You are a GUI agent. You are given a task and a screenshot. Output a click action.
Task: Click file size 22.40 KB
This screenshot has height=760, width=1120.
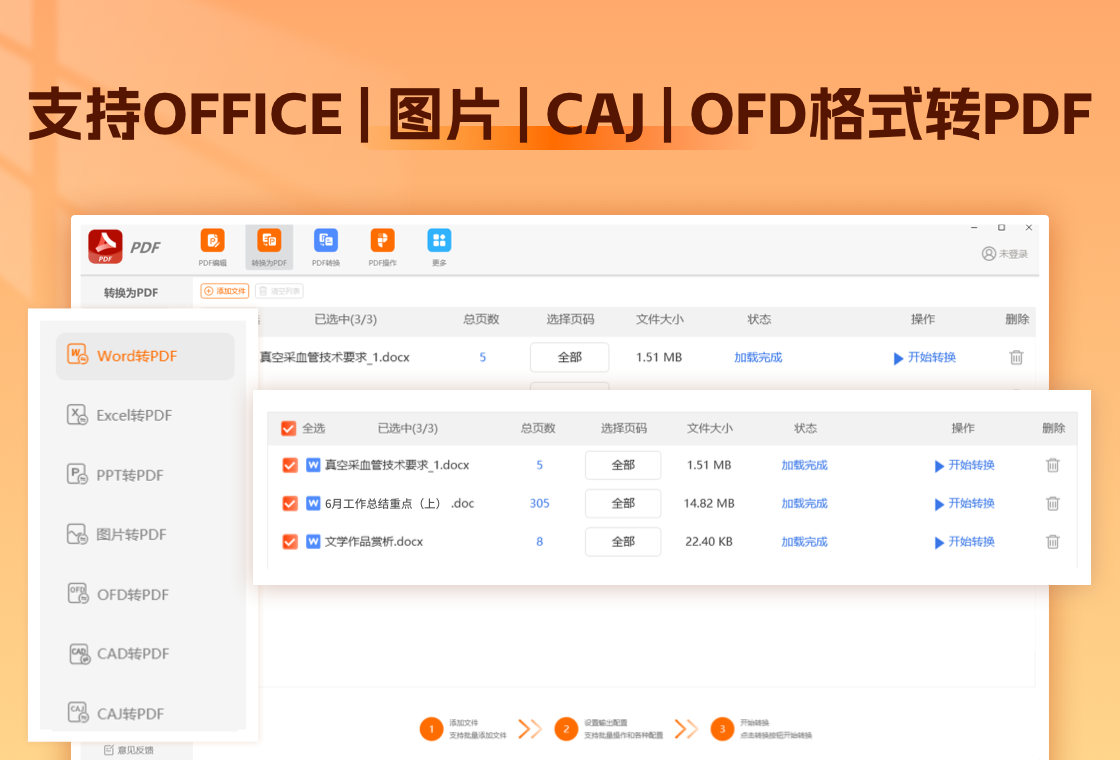click(709, 542)
